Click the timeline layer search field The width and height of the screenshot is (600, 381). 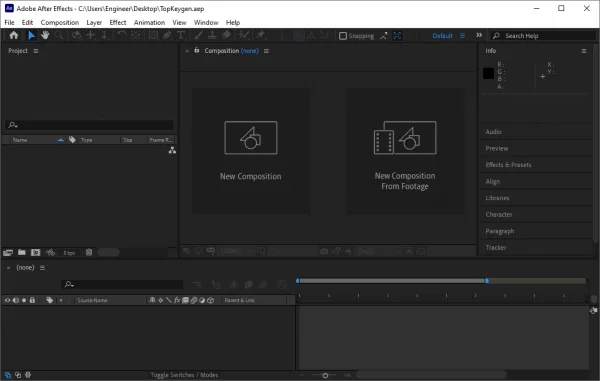[122, 284]
